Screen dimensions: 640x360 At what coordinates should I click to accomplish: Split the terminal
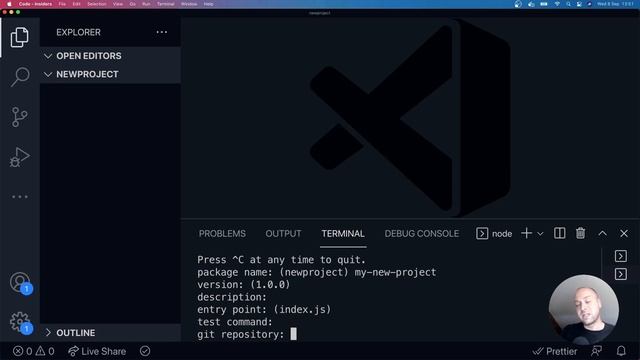(x=560, y=233)
